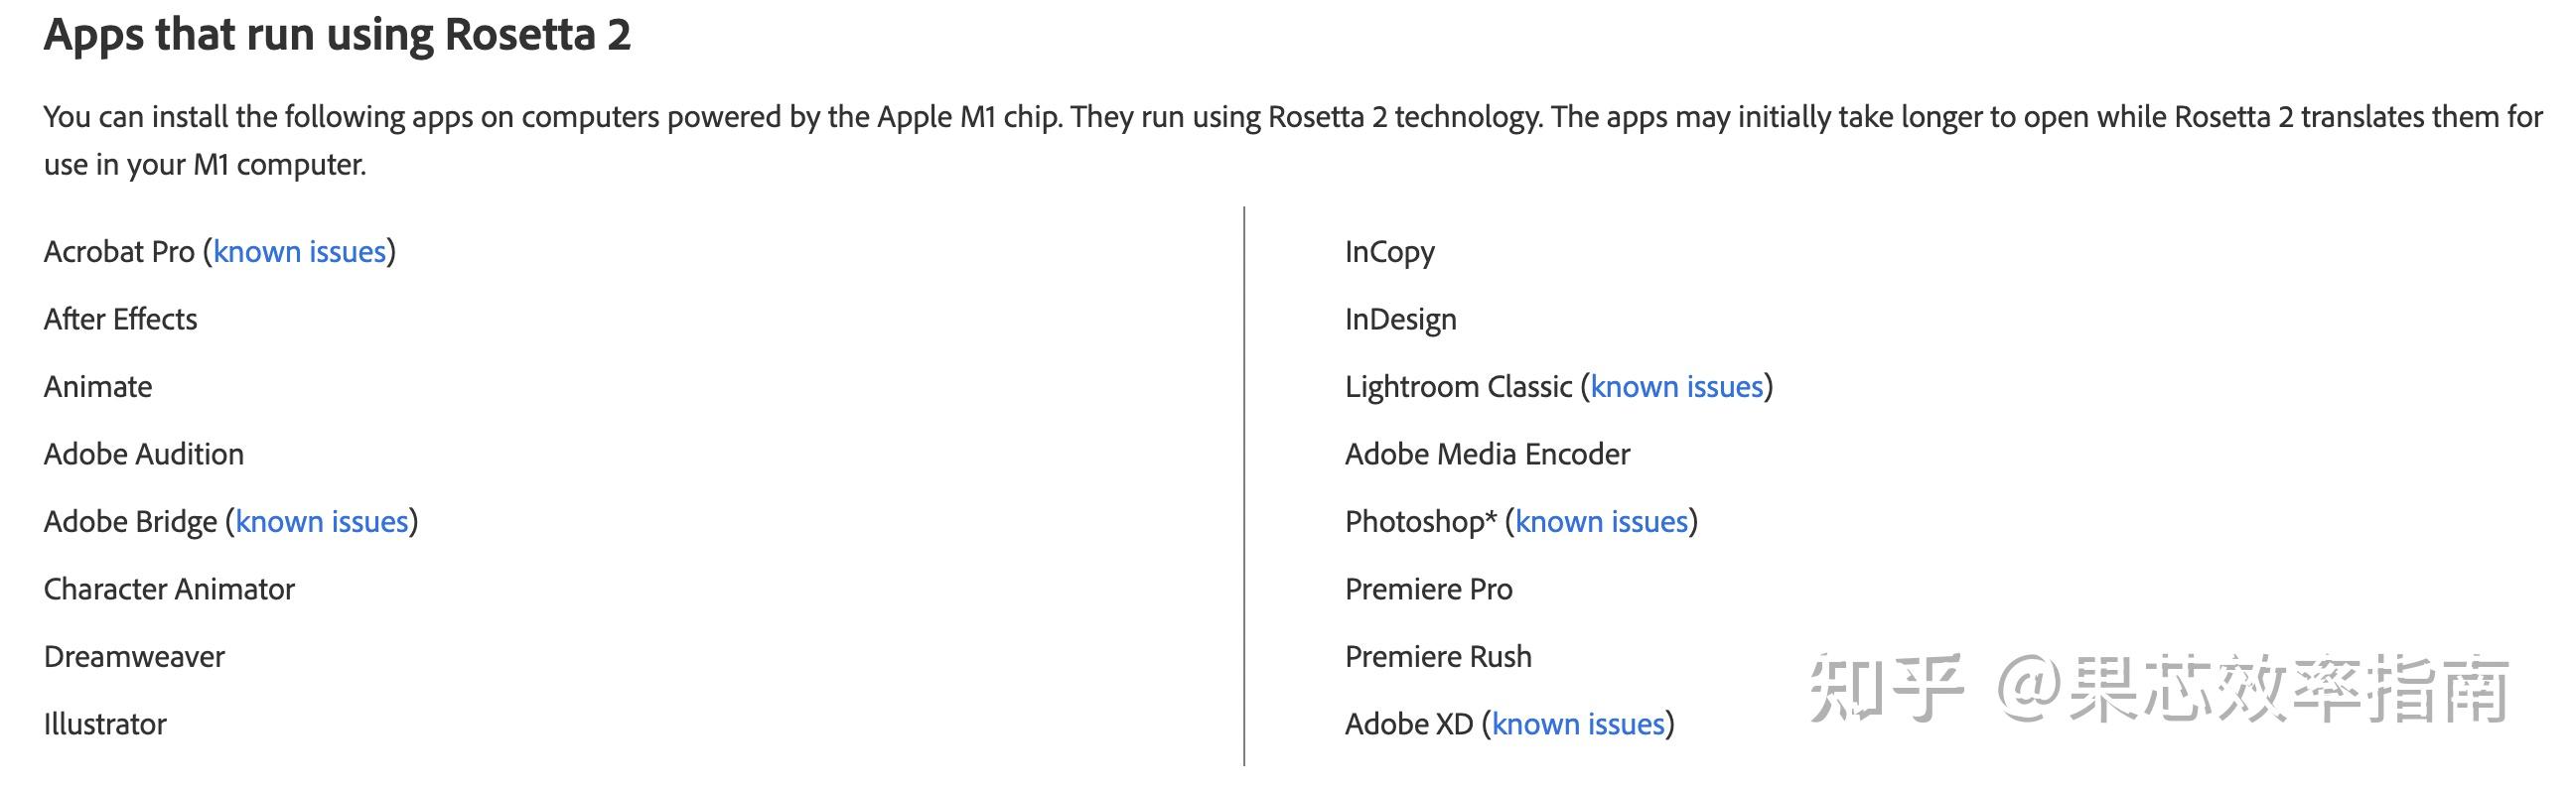Click the 'Apps that run using Rosetta 2' heading

tap(337, 34)
